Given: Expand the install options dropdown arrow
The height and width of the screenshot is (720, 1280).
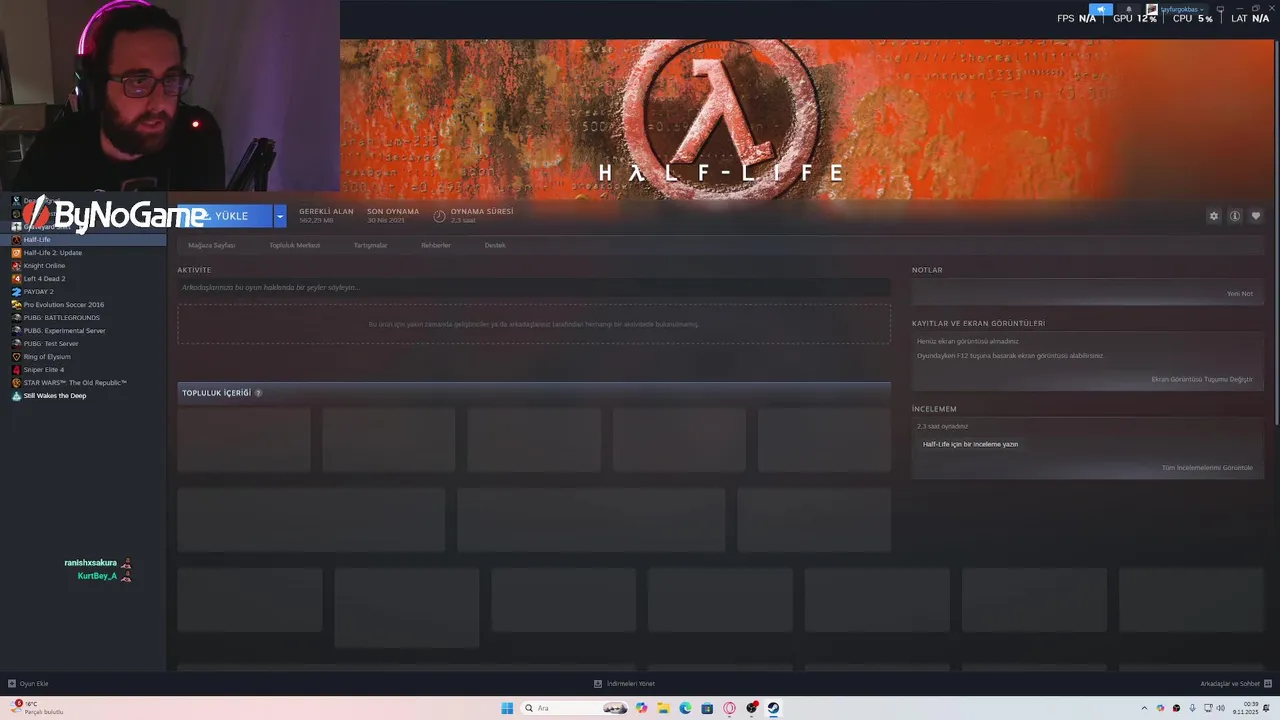Looking at the screenshot, I should pos(280,216).
